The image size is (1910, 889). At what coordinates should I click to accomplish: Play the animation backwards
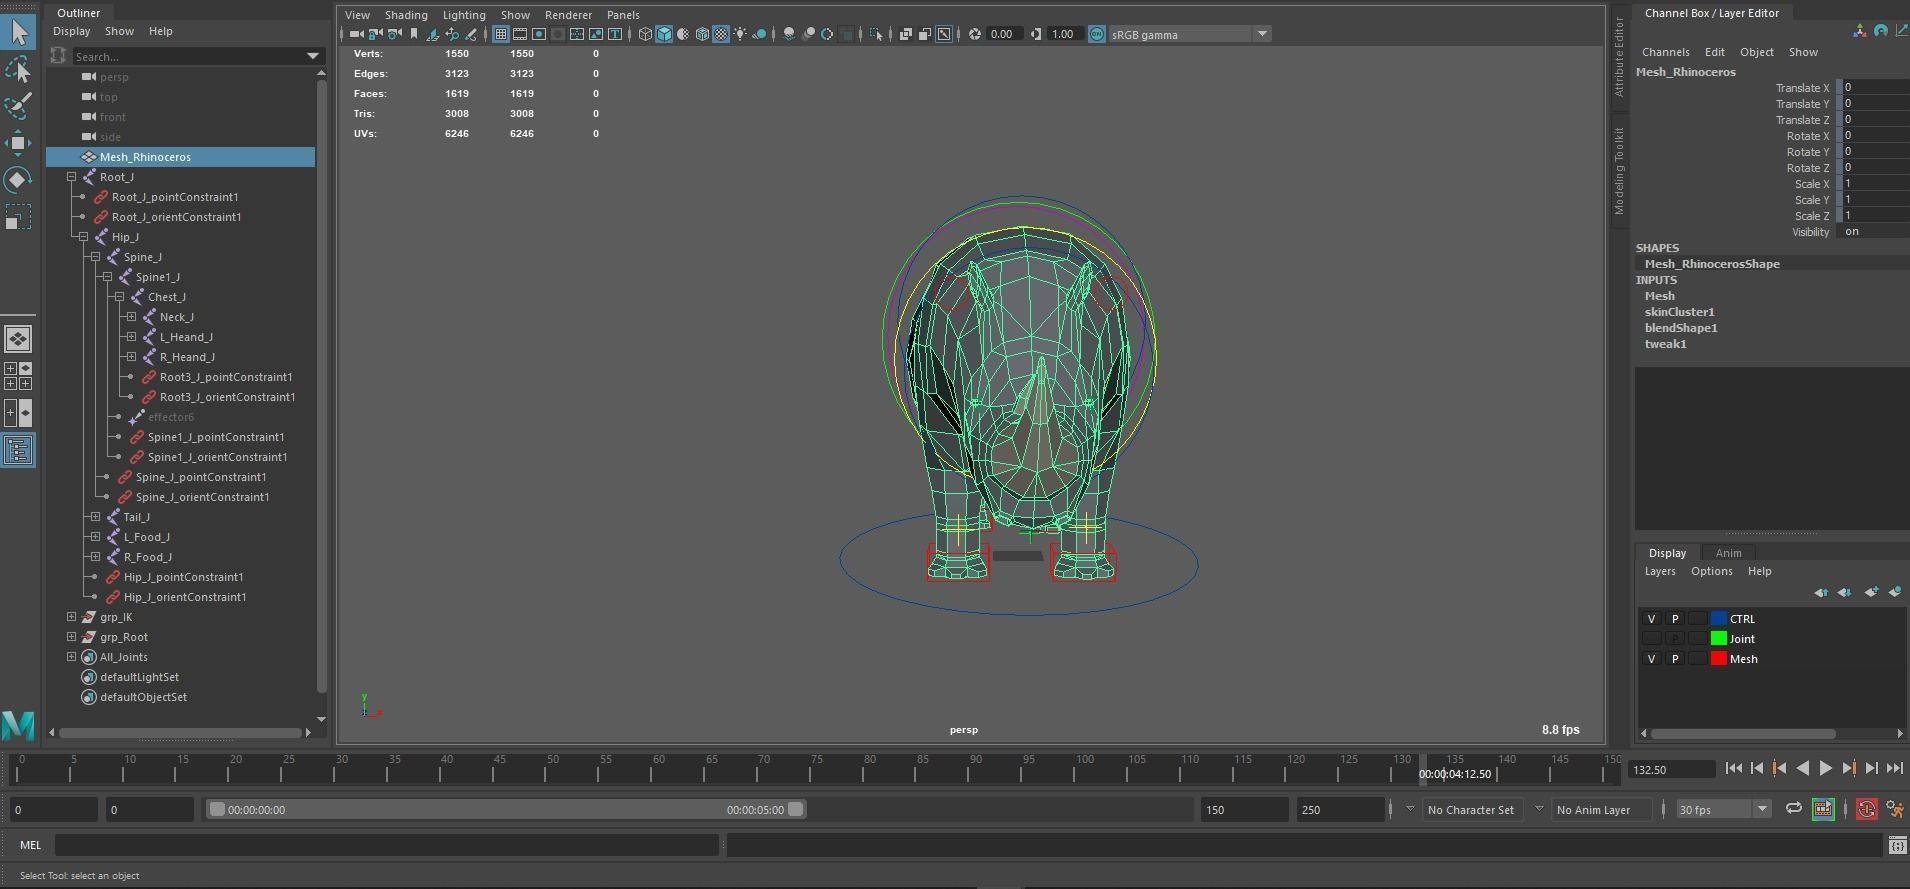point(1802,768)
